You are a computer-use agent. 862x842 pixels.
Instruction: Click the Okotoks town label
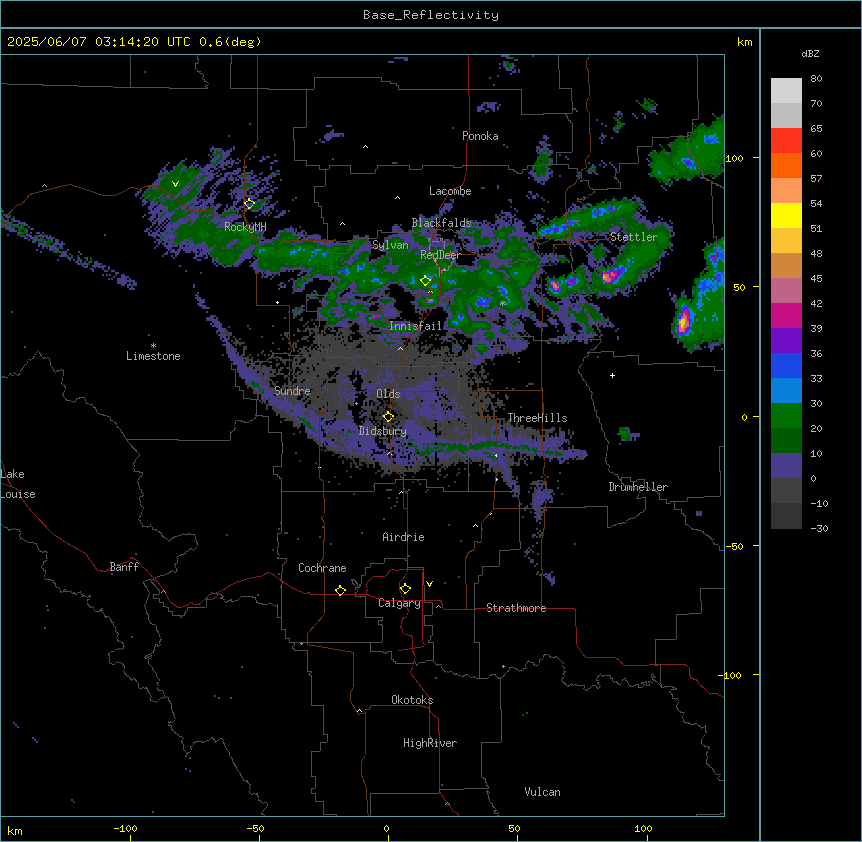coord(412,700)
